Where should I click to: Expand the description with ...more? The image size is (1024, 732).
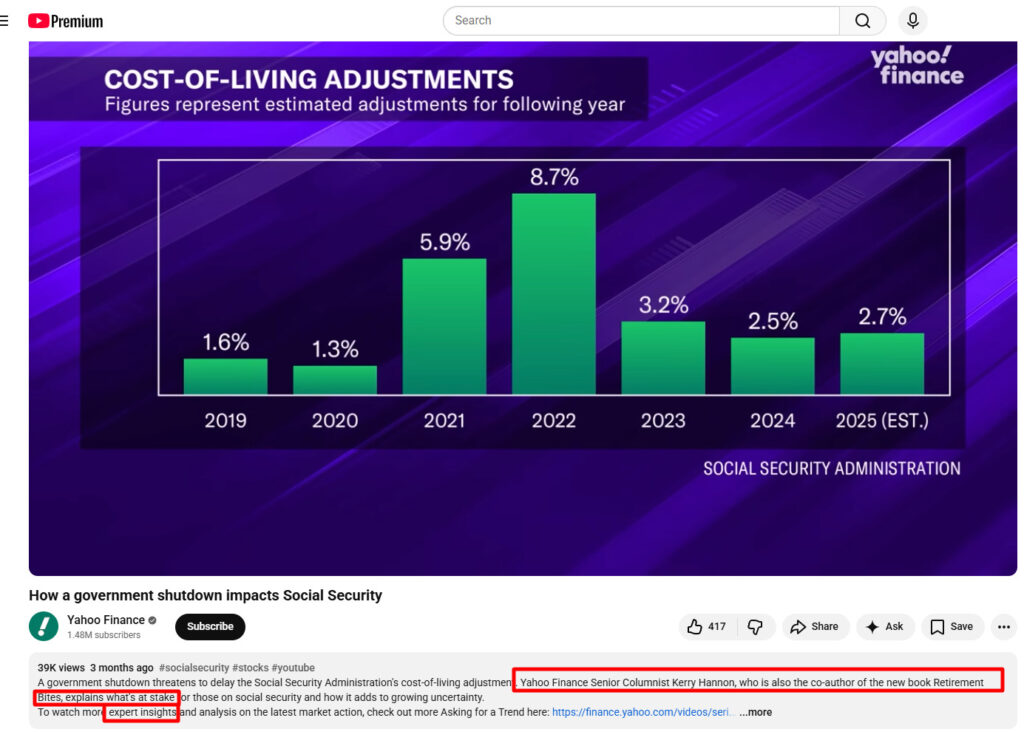(x=755, y=713)
